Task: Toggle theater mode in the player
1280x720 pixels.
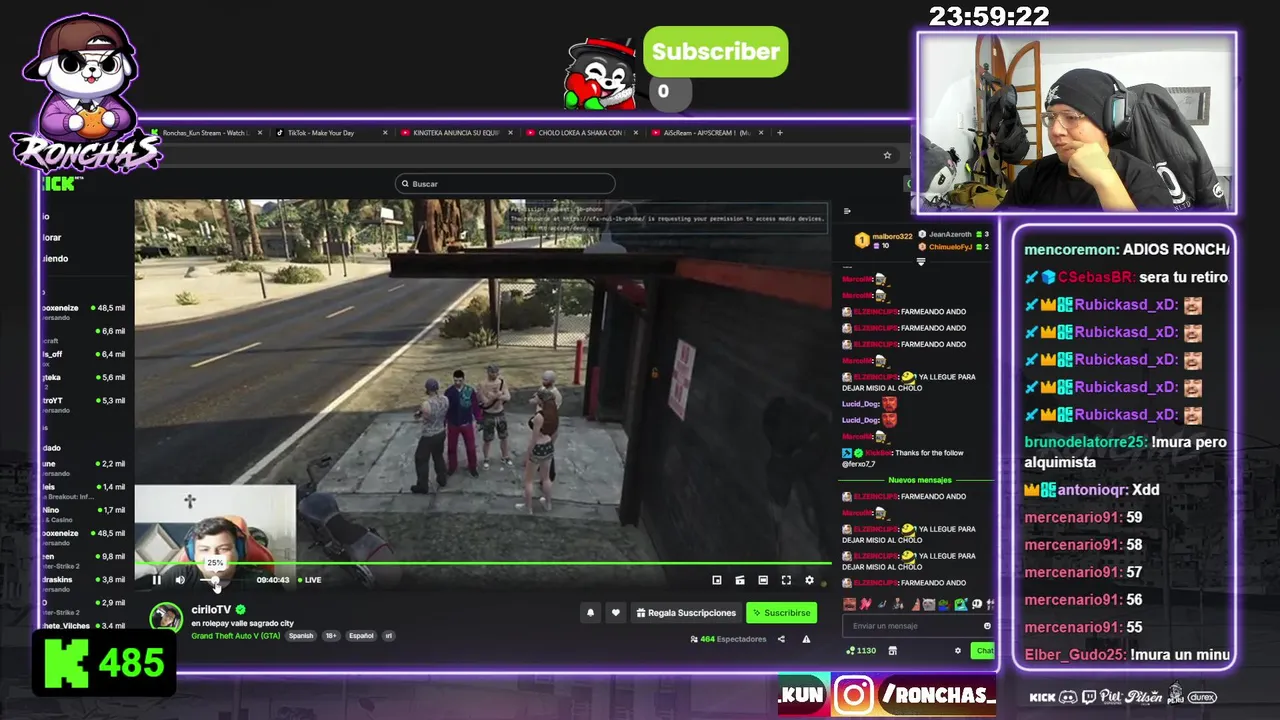Action: coord(763,580)
